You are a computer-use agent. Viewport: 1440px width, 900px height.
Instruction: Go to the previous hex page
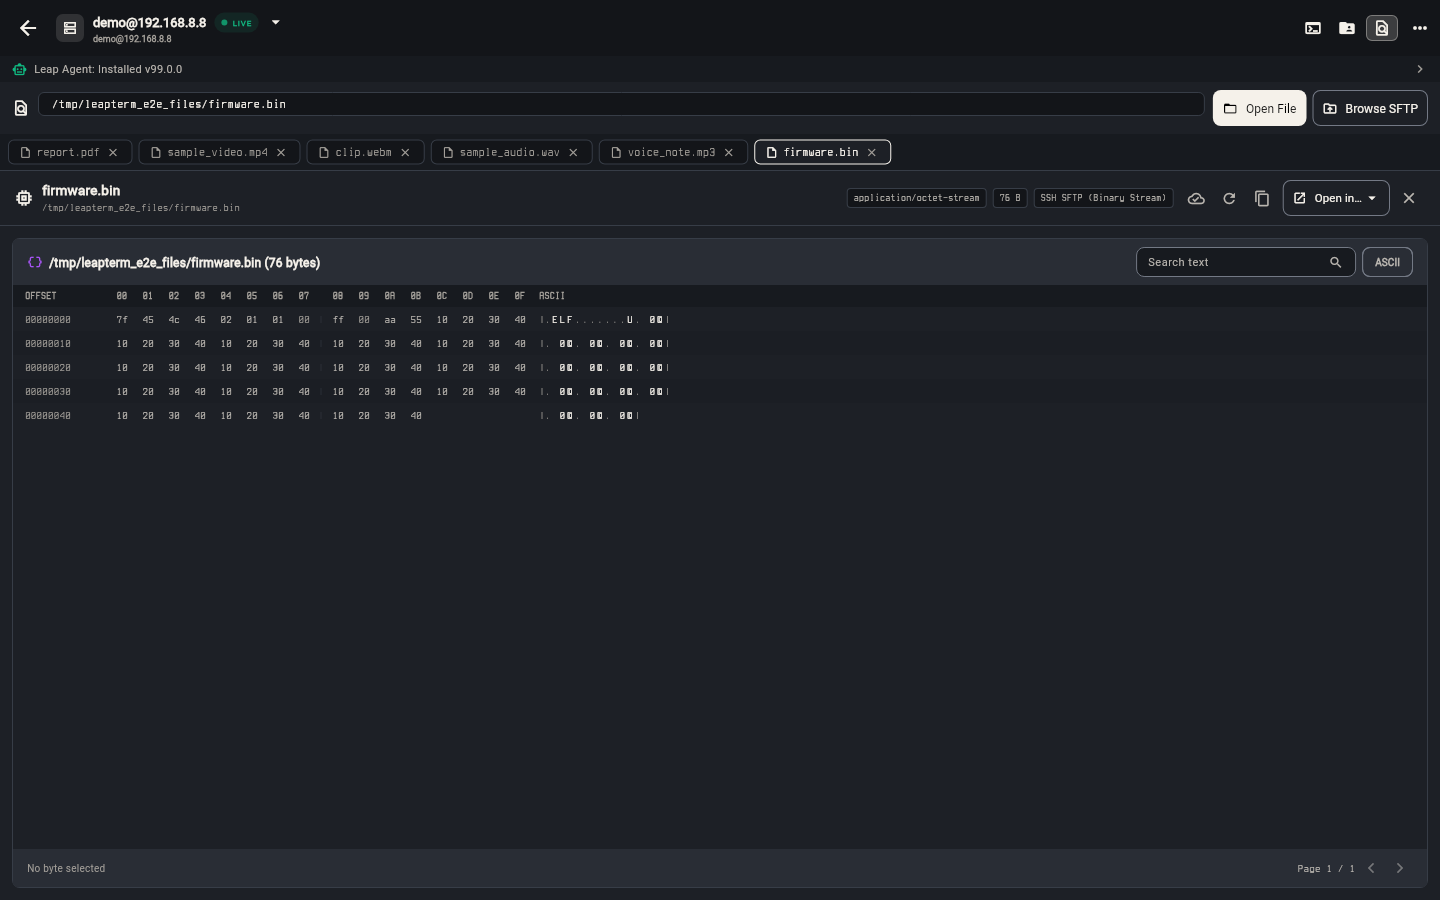1372,868
